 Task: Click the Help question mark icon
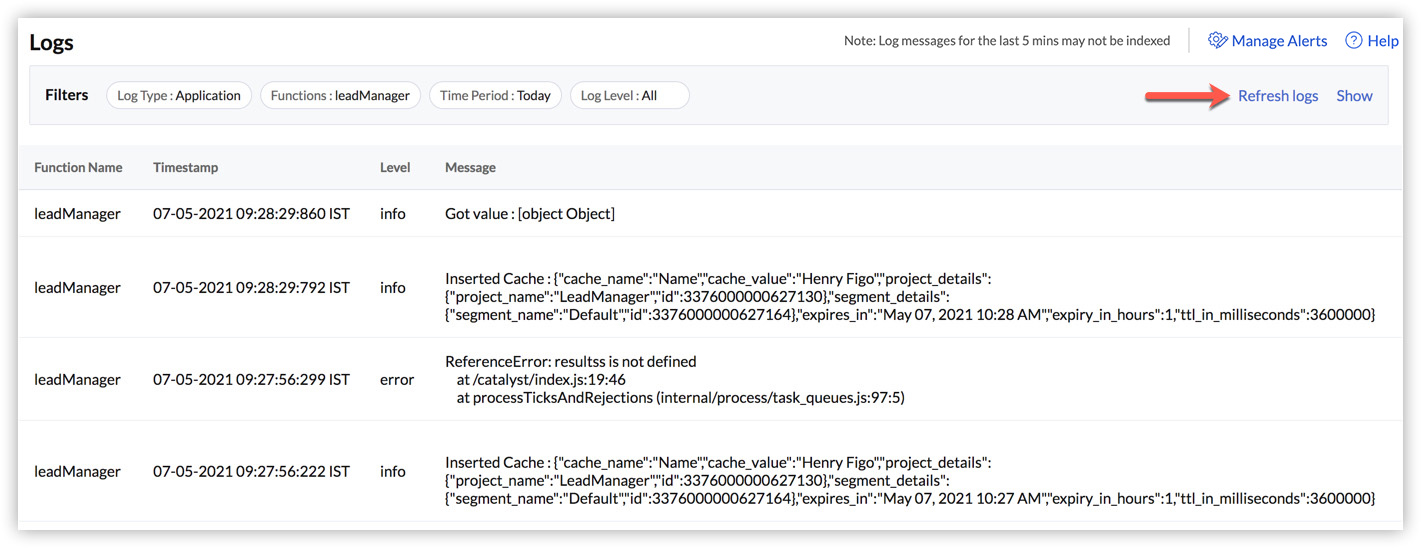1353,41
